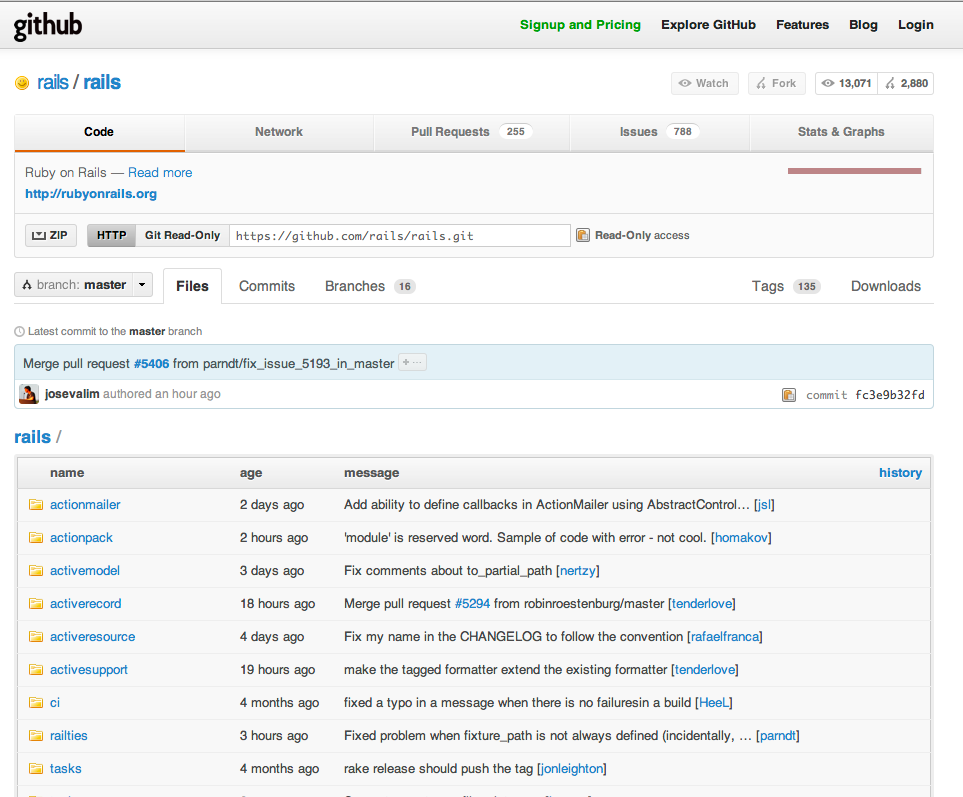Click the Read more link
This screenshot has width=963, height=797.
tap(160, 173)
